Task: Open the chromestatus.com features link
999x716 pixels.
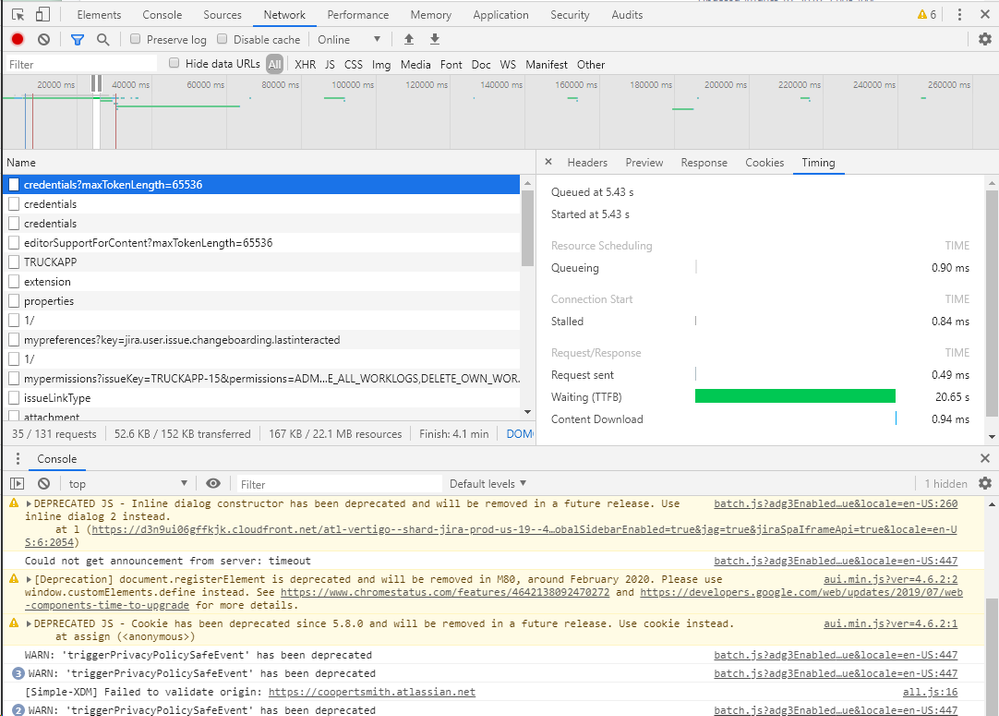Action: [445, 592]
